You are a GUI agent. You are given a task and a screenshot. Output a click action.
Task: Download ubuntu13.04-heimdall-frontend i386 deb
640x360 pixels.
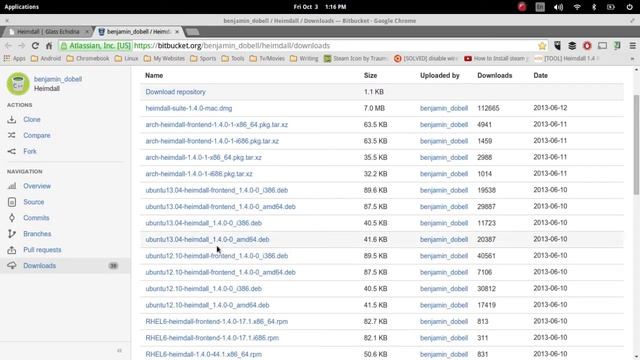(217, 190)
